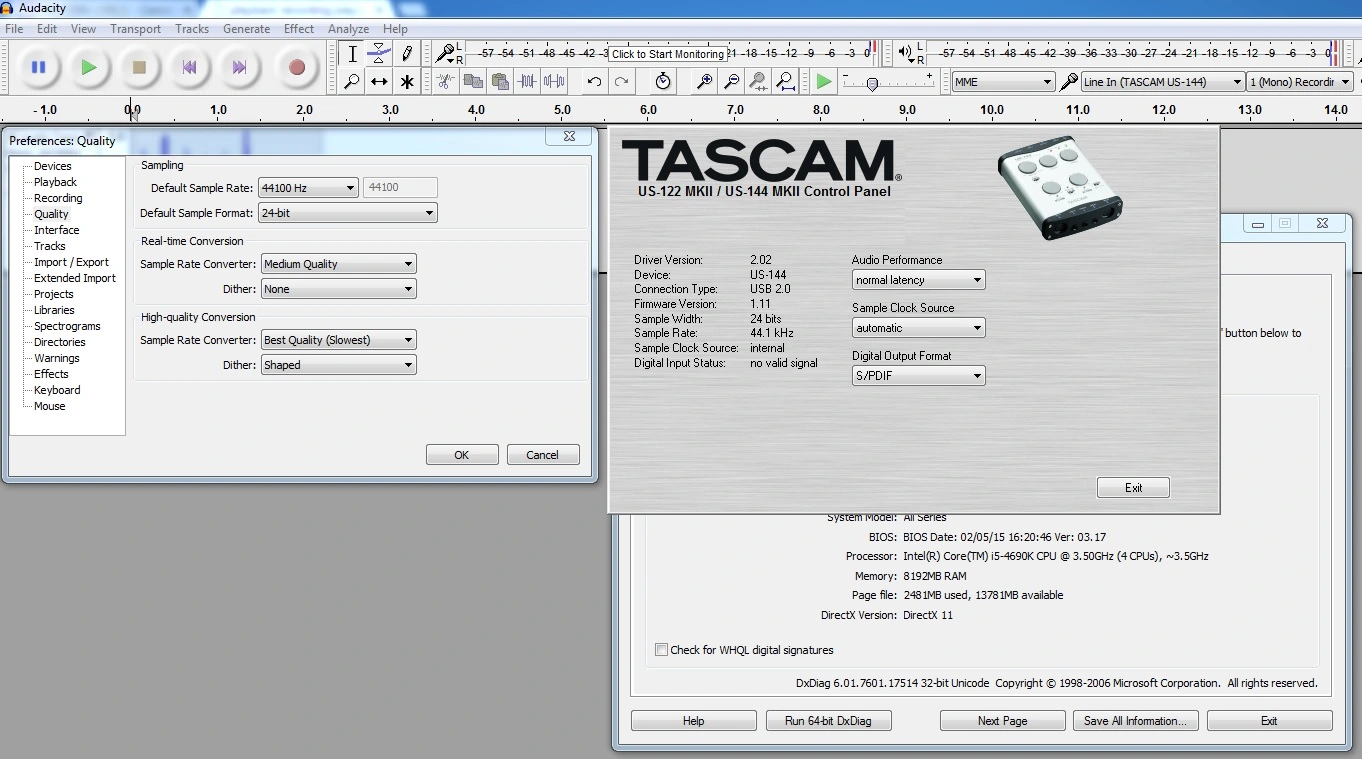Viewport: 1362px width, 759px height.
Task: Open the 1 (Mono) Recording channels dropdown
Action: 1300,82
